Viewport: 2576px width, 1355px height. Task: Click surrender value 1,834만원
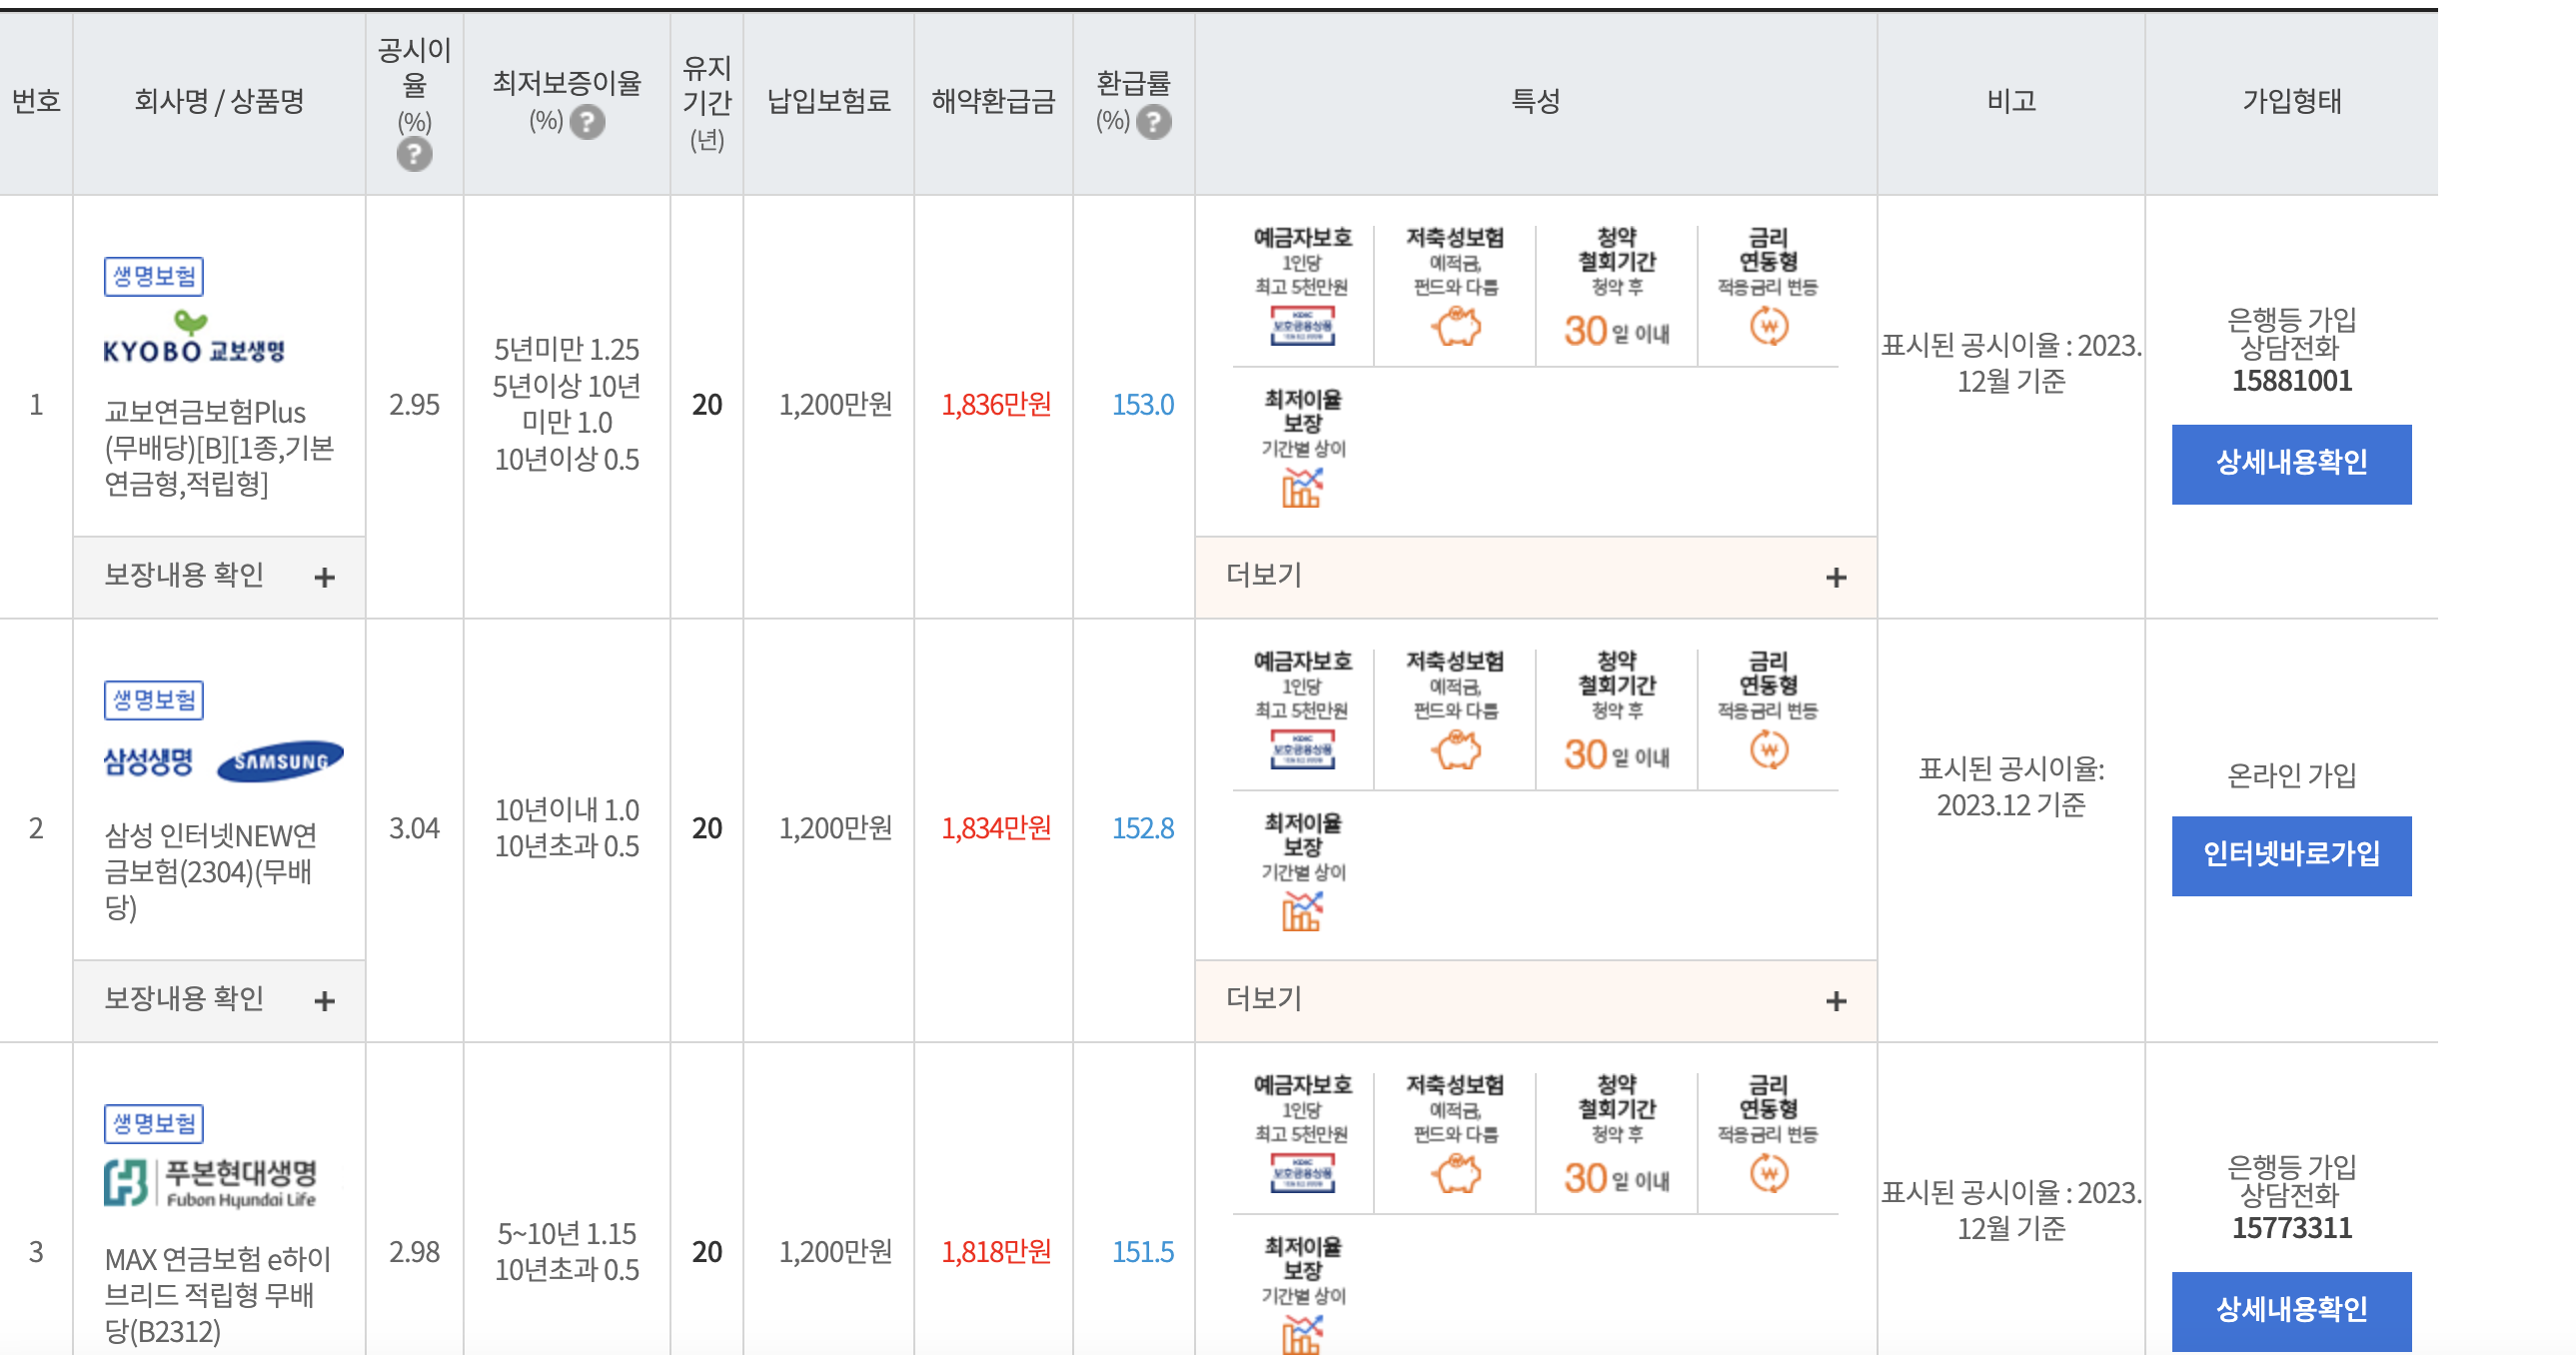pos(996,829)
